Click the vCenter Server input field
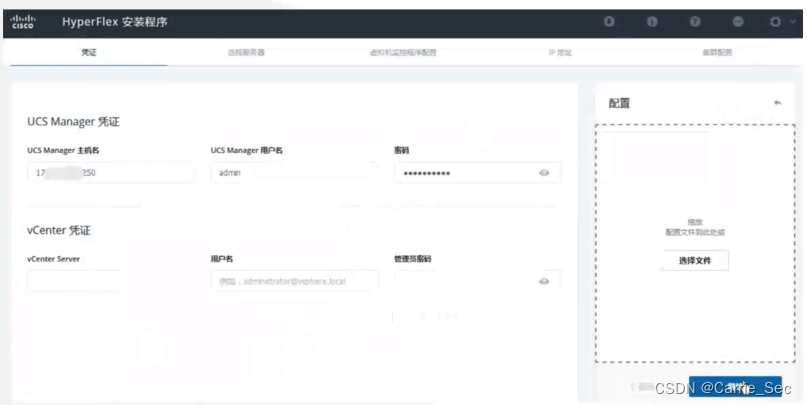Image resolution: width=807 pixels, height=405 pixels. tap(111, 281)
